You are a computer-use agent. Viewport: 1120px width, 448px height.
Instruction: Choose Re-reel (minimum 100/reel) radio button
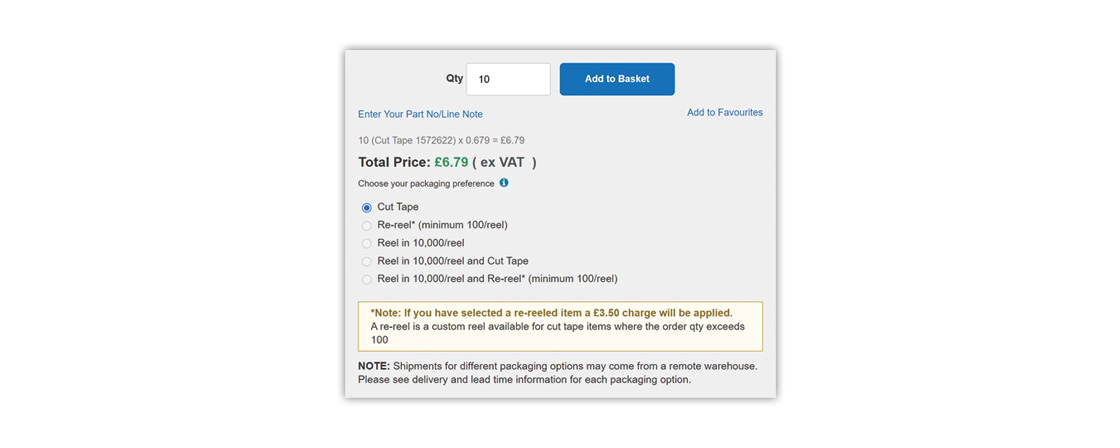click(x=367, y=226)
